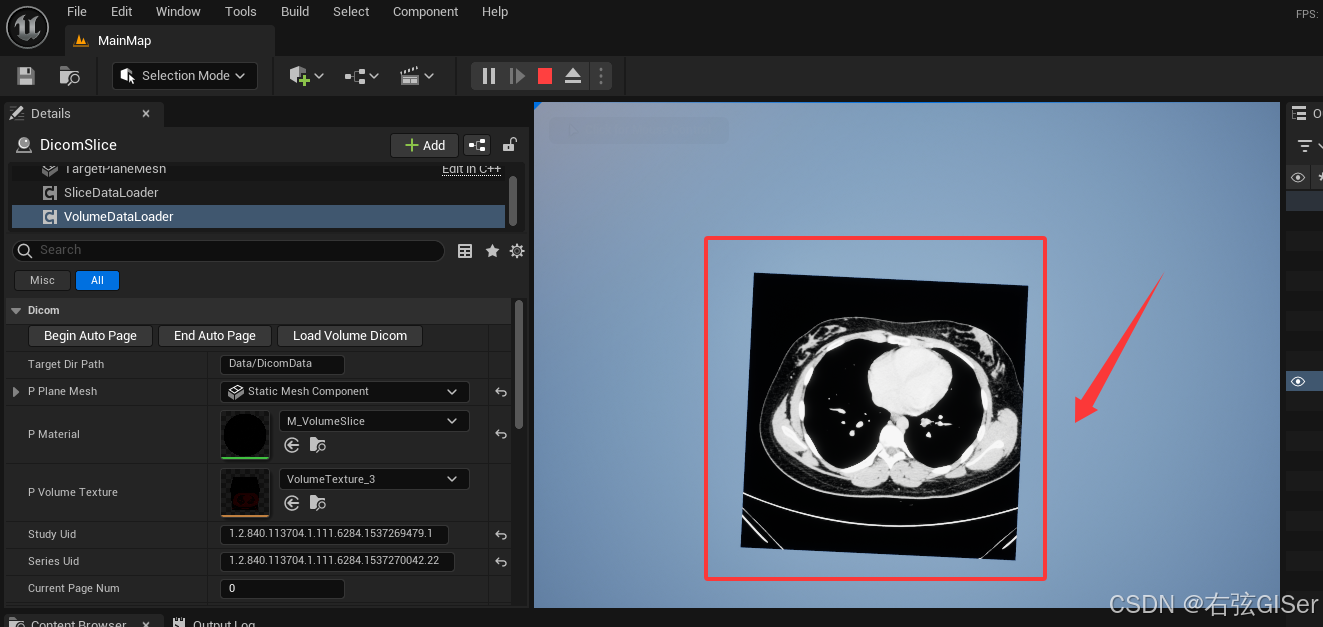Open the Selection Mode dropdown
This screenshot has width=1323, height=627.
(185, 76)
